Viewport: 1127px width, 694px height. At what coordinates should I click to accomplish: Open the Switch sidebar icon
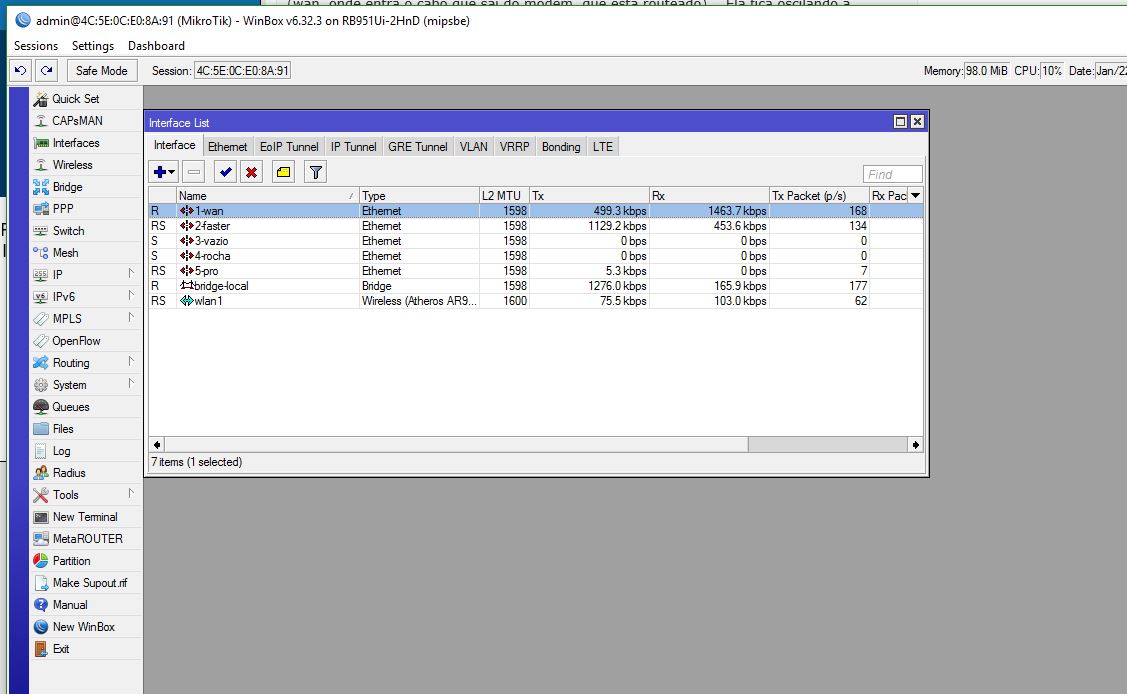pos(40,231)
